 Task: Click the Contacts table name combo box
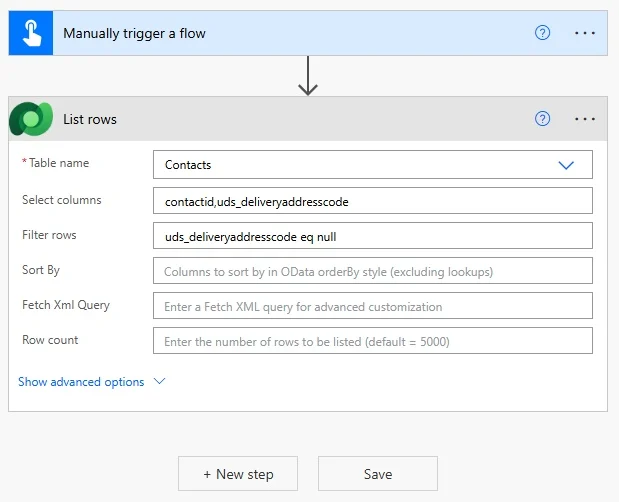point(350,165)
